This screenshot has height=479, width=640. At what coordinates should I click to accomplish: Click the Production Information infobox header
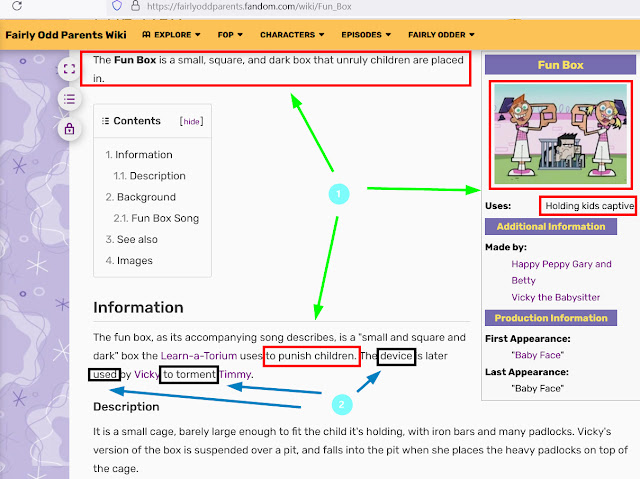[x=551, y=318]
